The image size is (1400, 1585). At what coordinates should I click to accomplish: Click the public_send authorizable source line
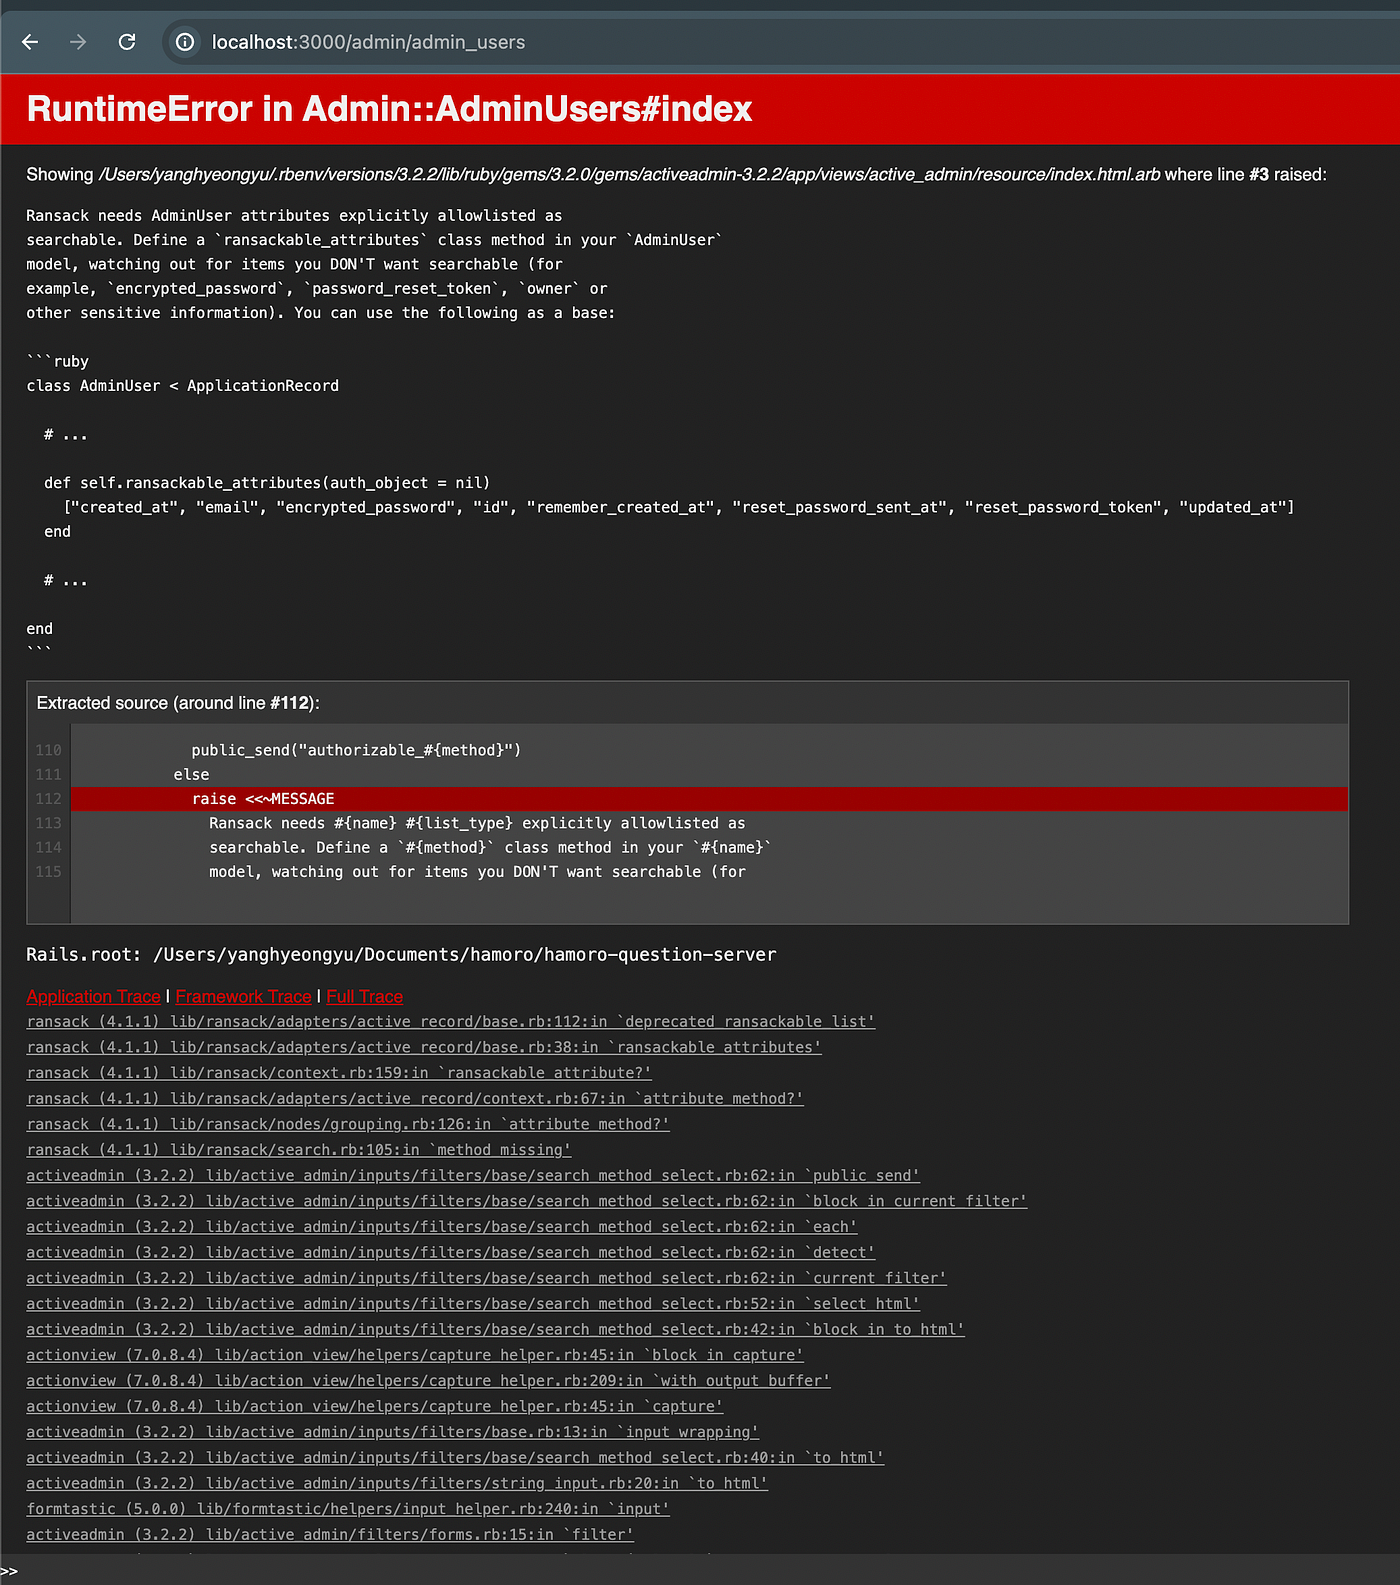click(356, 750)
